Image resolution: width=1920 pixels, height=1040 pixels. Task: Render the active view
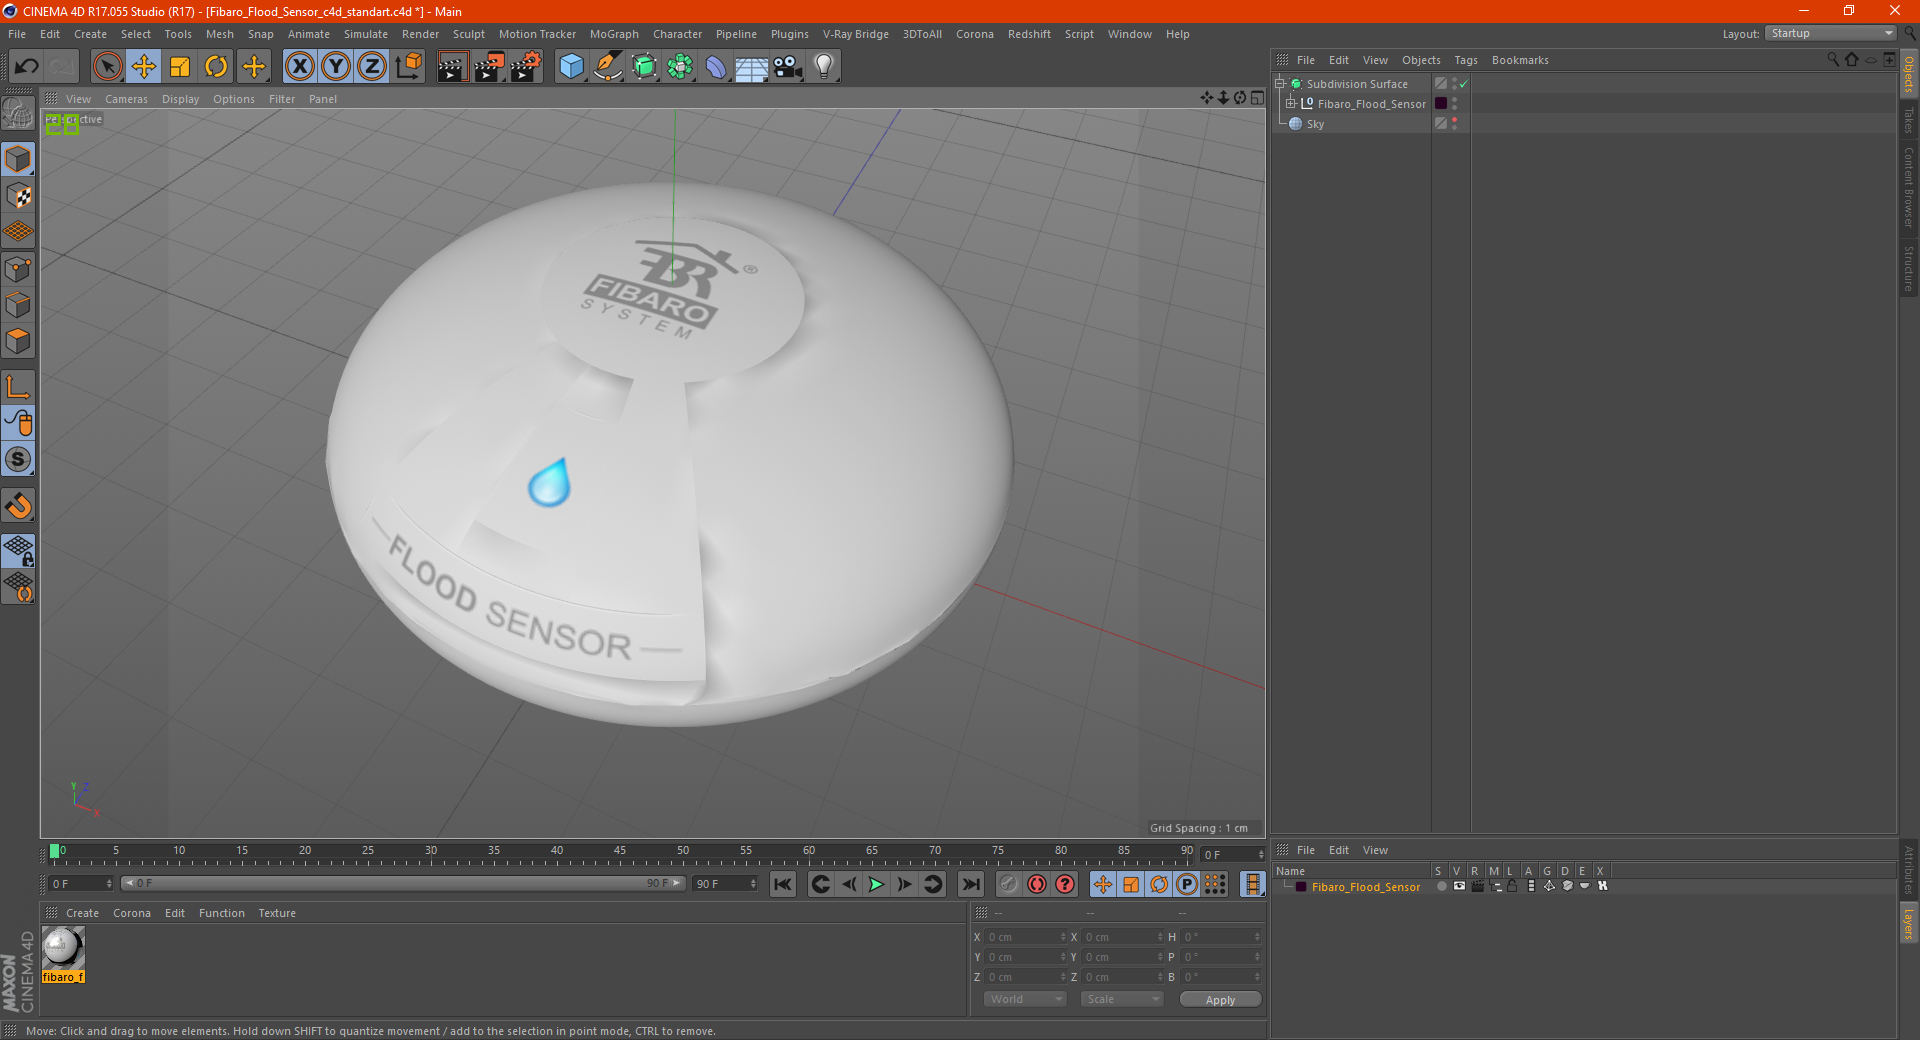[x=452, y=67]
